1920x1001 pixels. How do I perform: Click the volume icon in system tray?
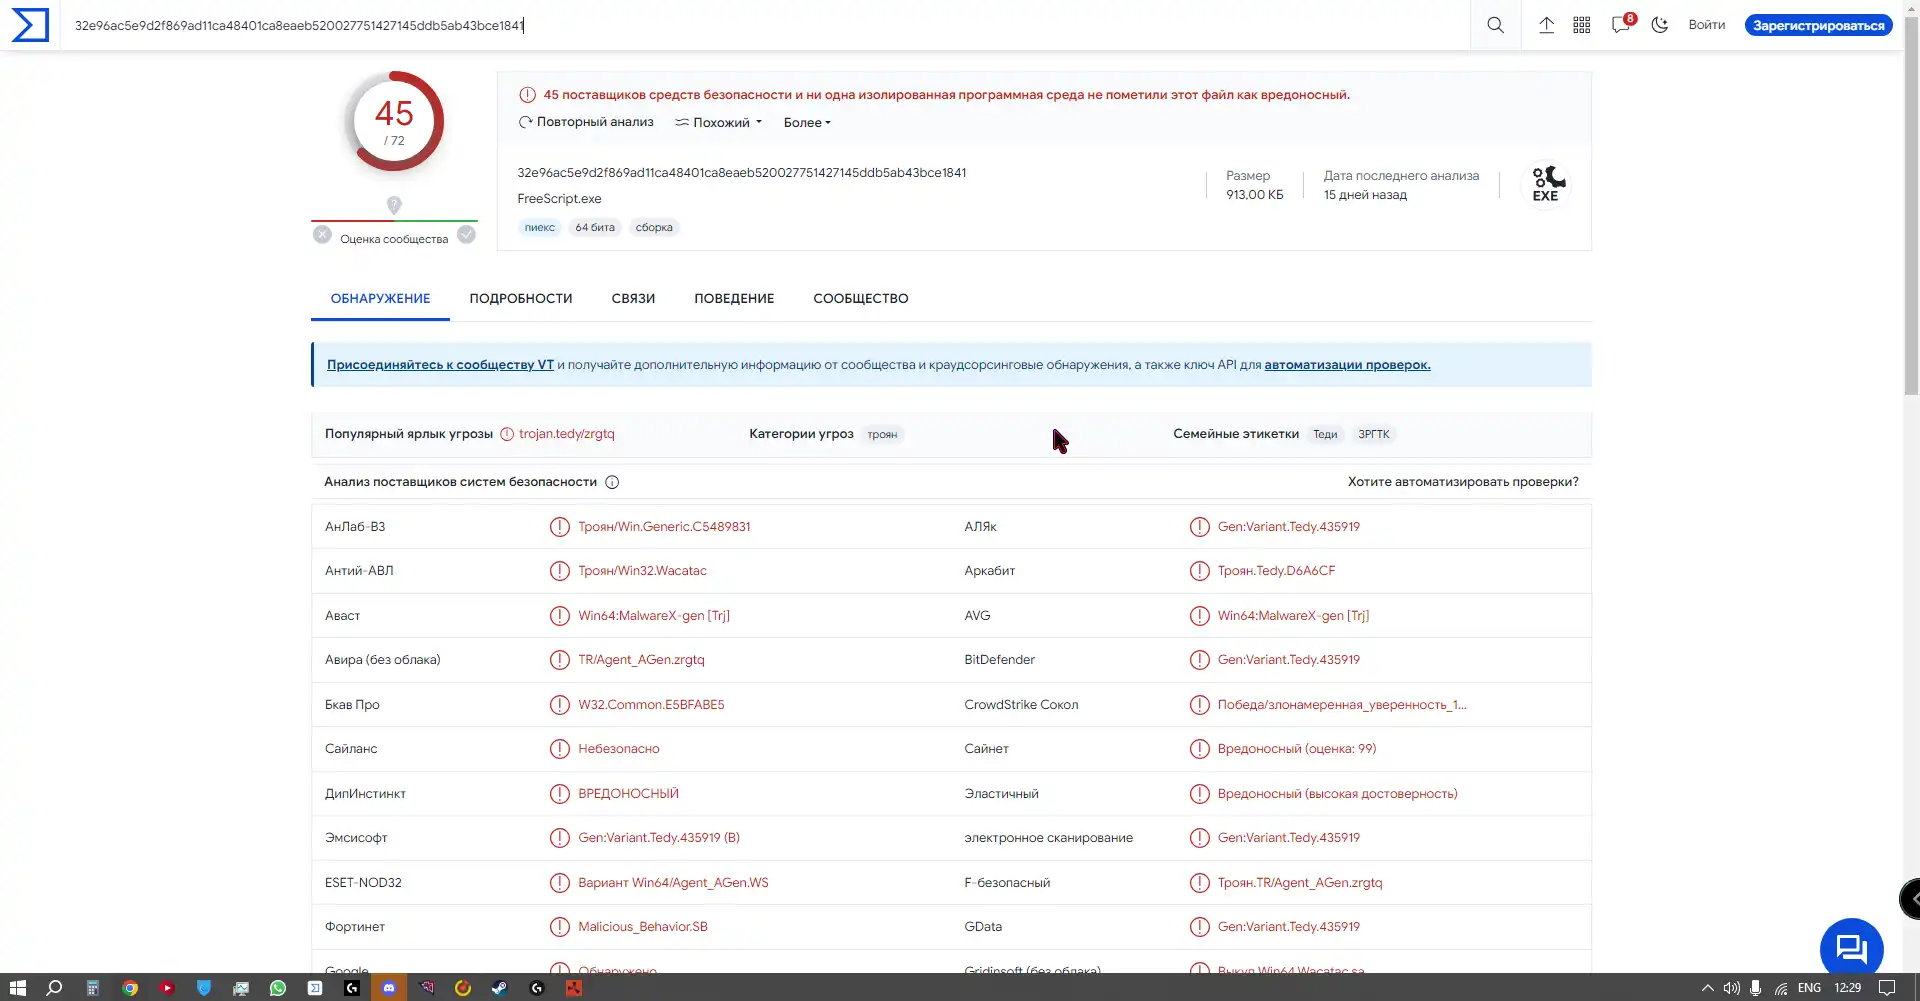1731,988
